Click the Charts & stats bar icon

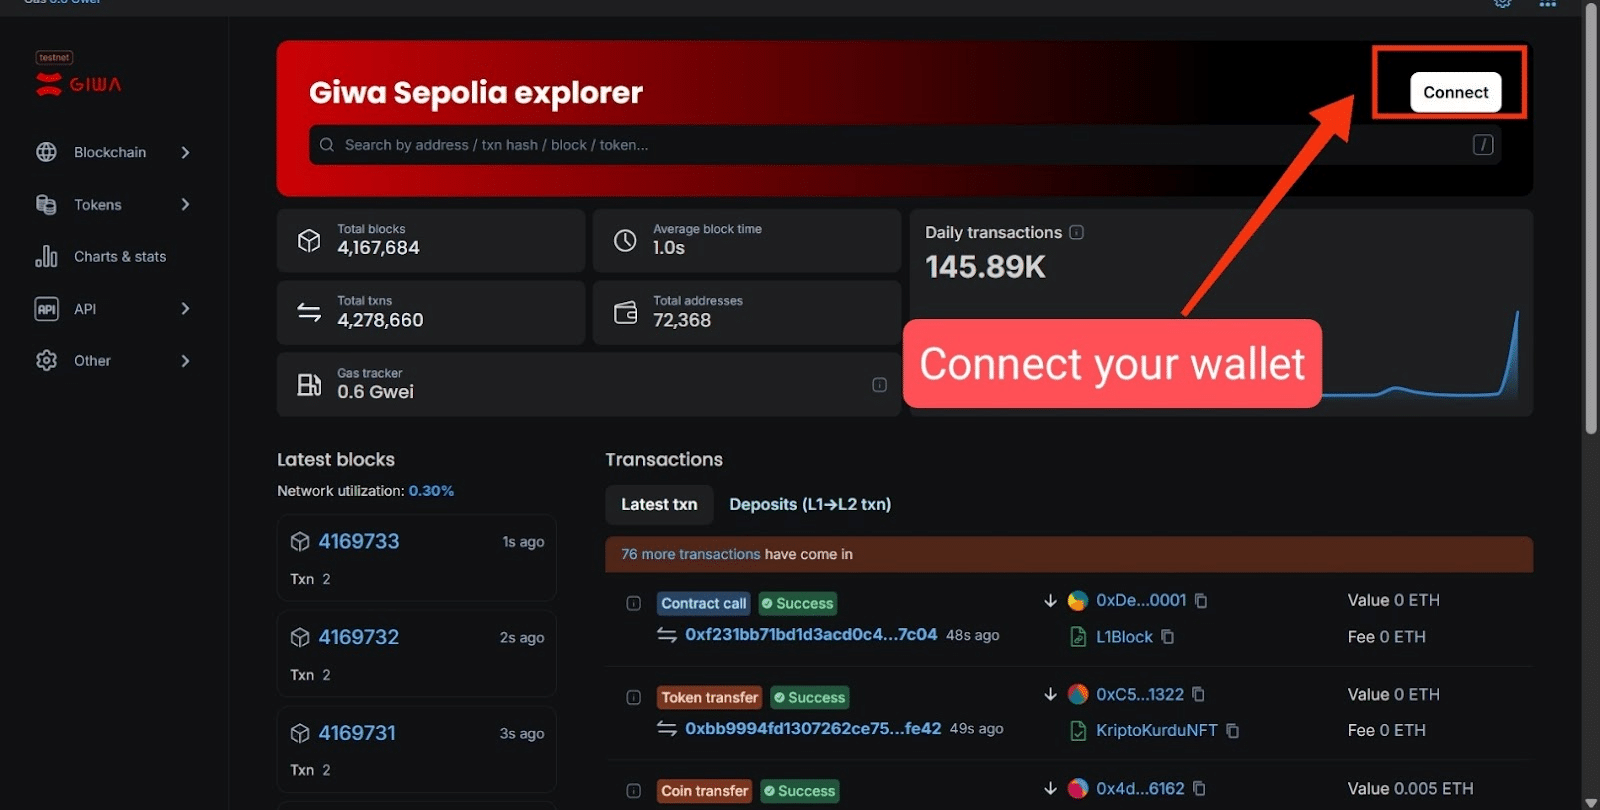pos(46,256)
